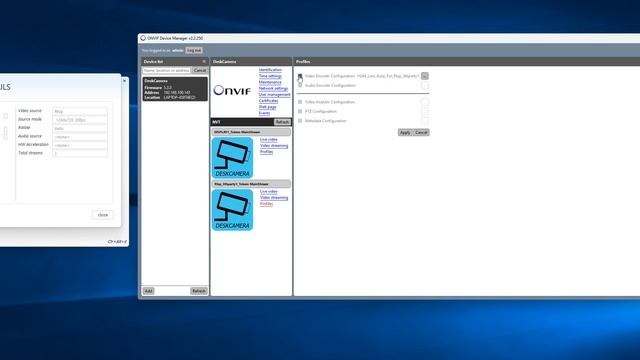Open Live video for Rtsp stream

click(269, 191)
